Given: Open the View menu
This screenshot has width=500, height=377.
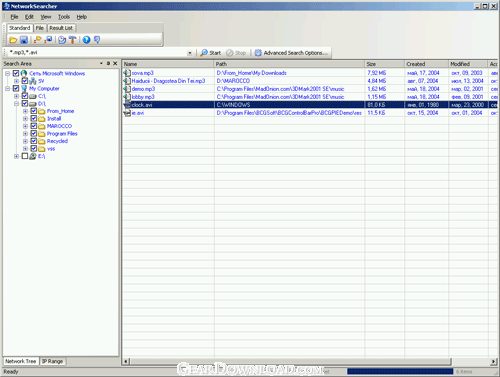Looking at the screenshot, I should [x=46, y=17].
